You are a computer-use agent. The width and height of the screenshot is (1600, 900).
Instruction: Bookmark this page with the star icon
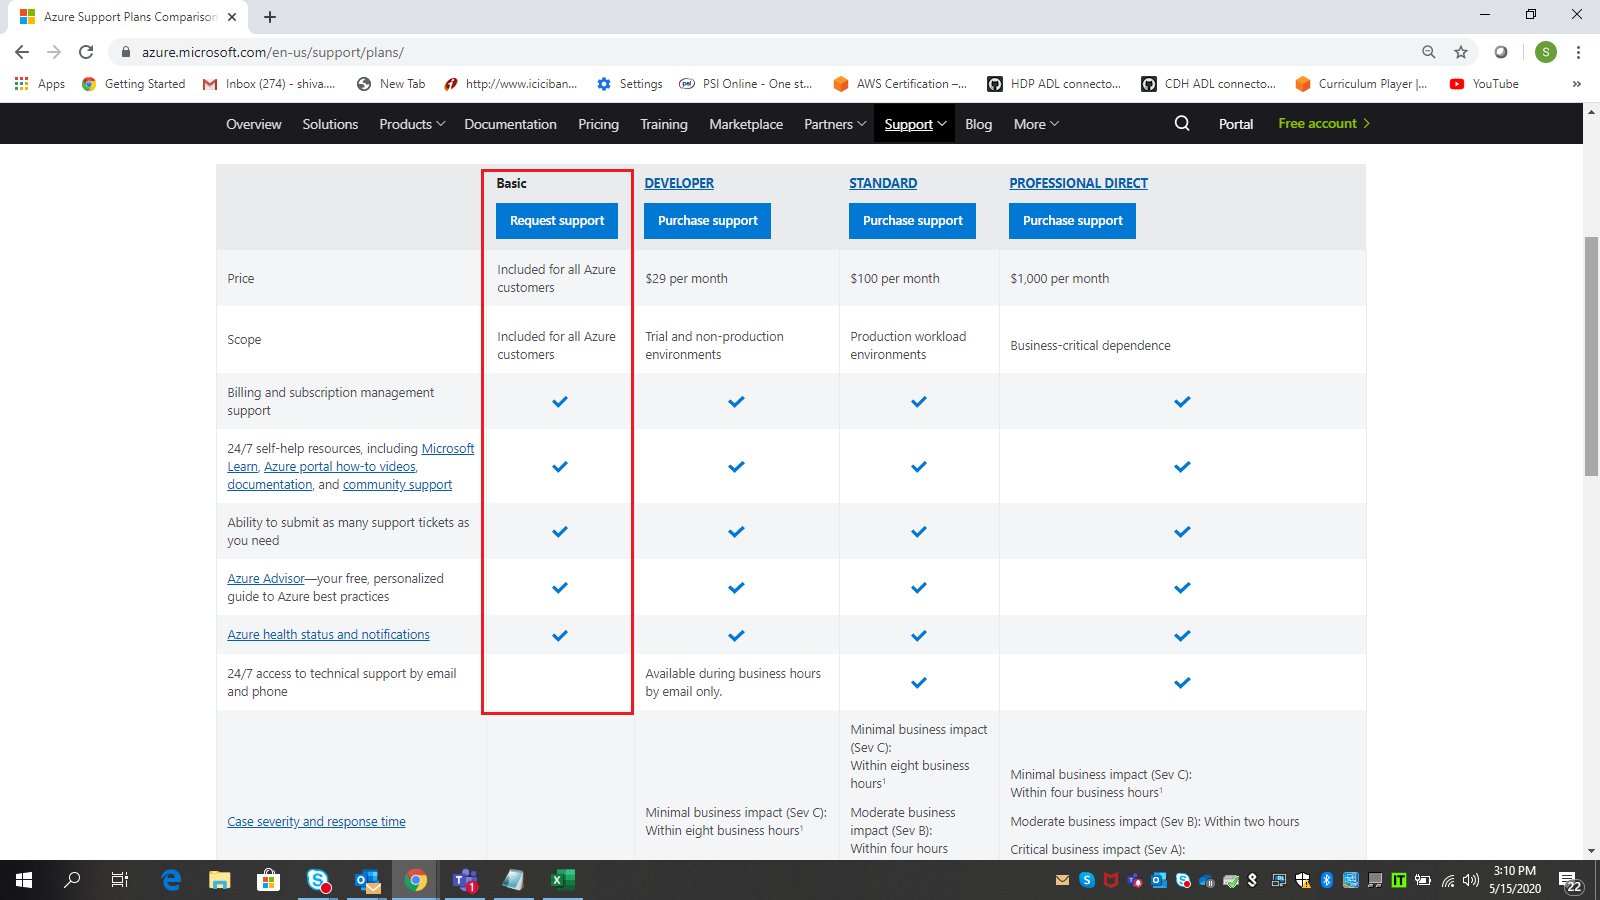[x=1461, y=52]
